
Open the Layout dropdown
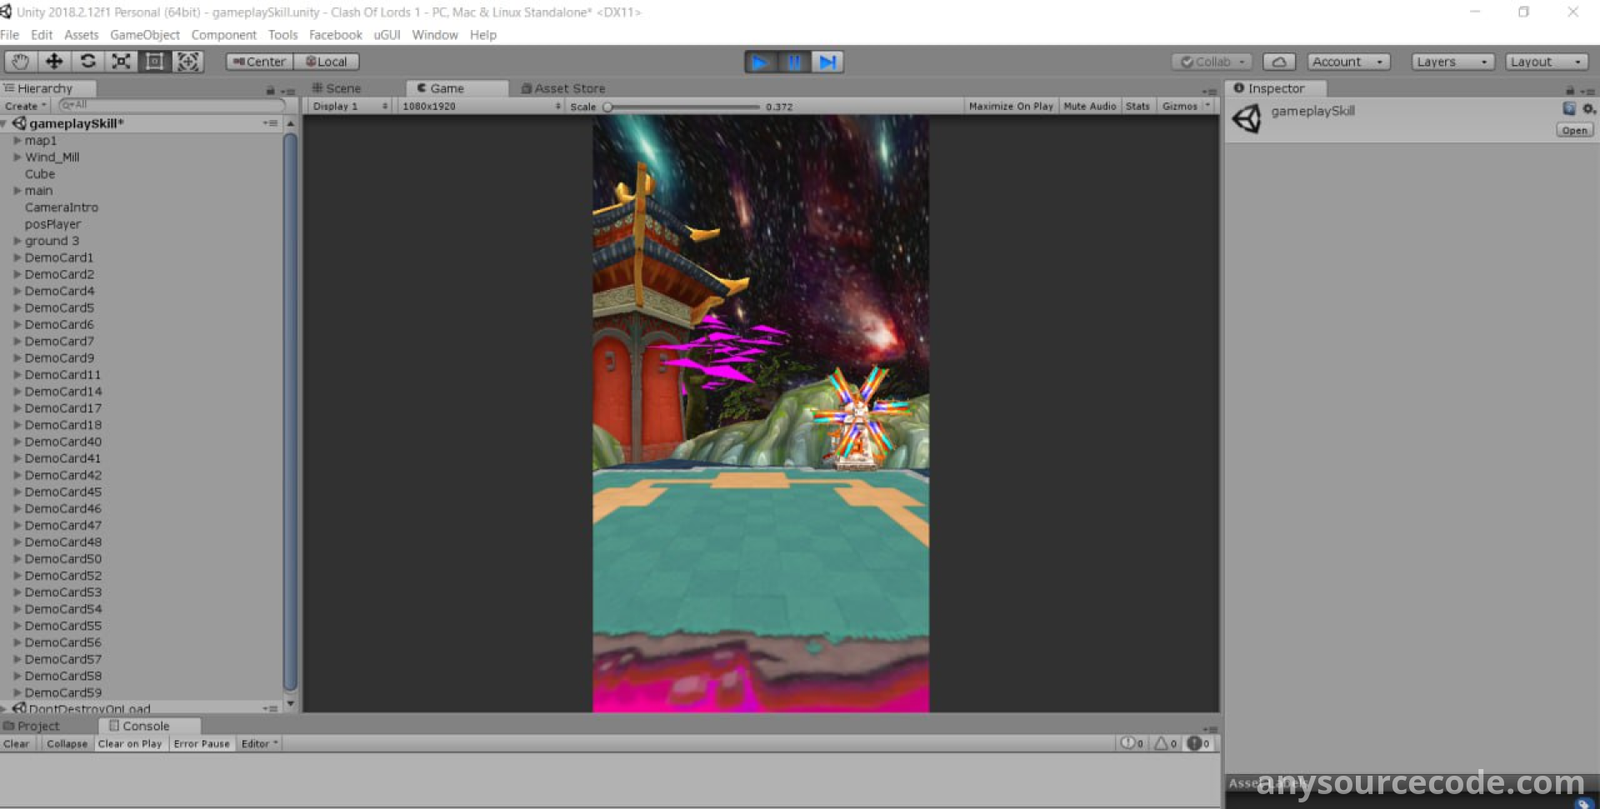[x=1546, y=62]
